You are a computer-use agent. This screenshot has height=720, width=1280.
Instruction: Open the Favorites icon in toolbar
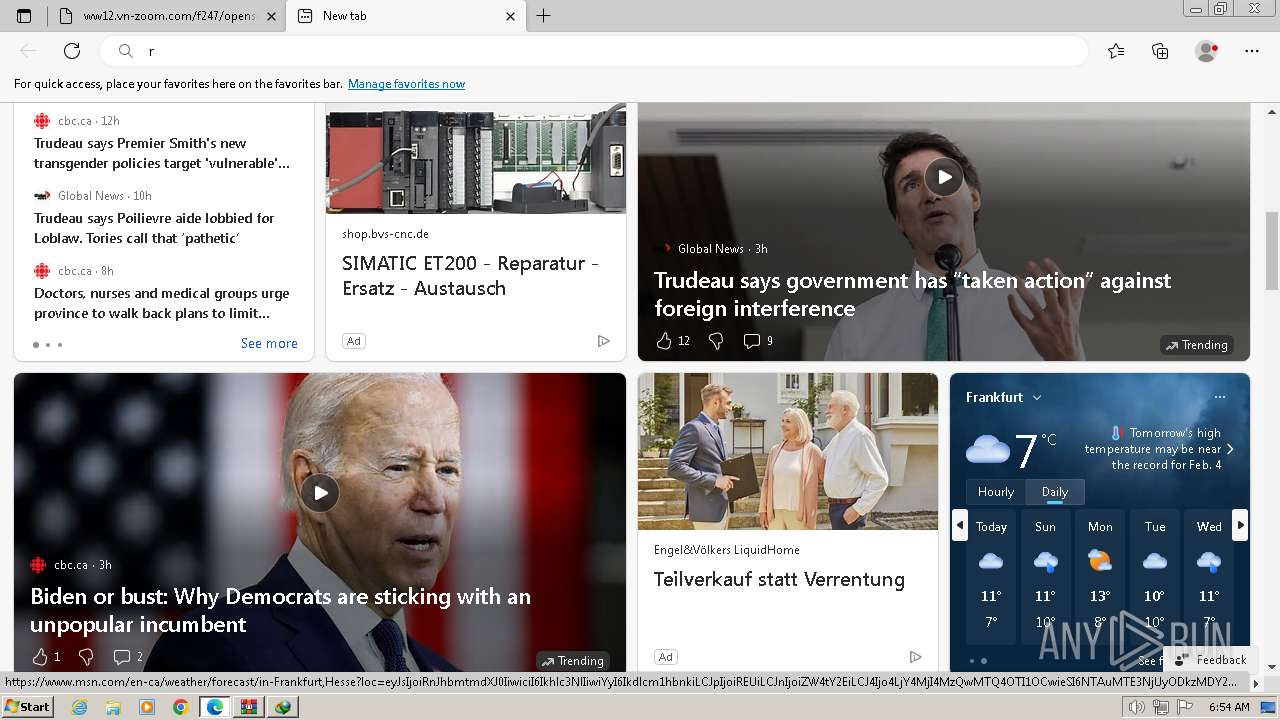[x=1116, y=51]
